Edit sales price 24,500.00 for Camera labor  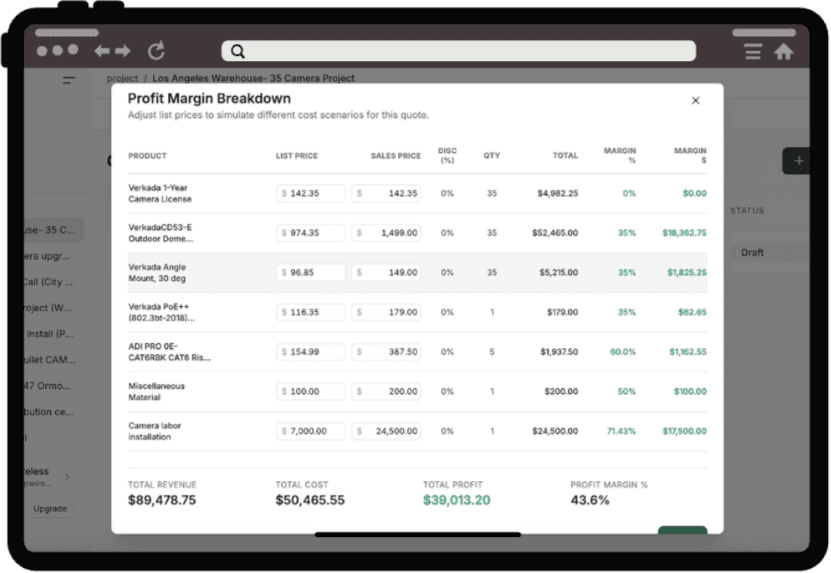386,431
